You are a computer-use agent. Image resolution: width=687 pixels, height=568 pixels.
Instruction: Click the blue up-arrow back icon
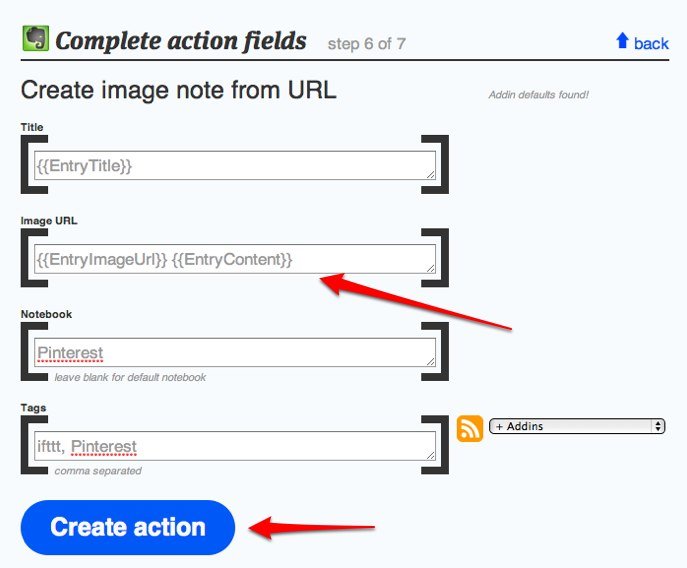pyautogui.click(x=622, y=41)
